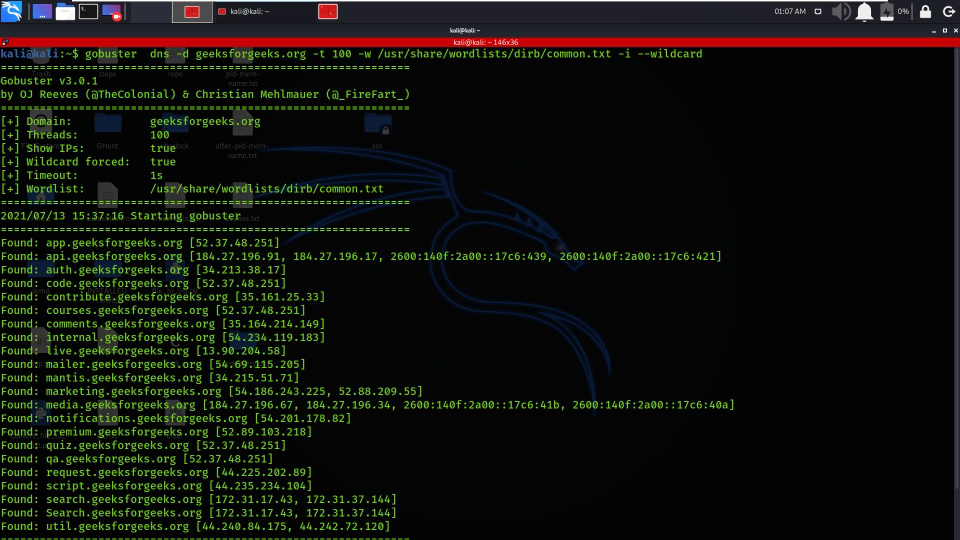Viewport: 960px width, 540px height.
Task: Click IPv6 address 2600:140f:2a00::17c6:40a
Action: click(x=650, y=404)
